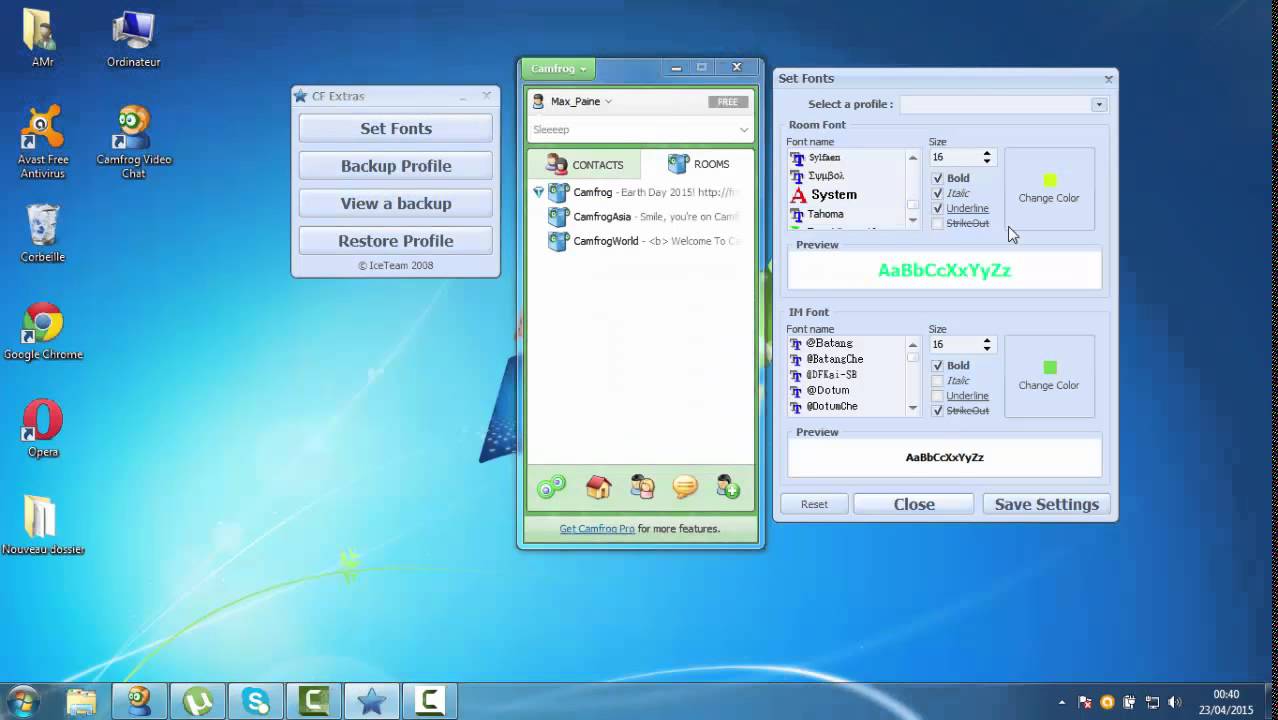Enable IM Font Underline checkbox
Screen dimensions: 1278x720
[x=937, y=395]
